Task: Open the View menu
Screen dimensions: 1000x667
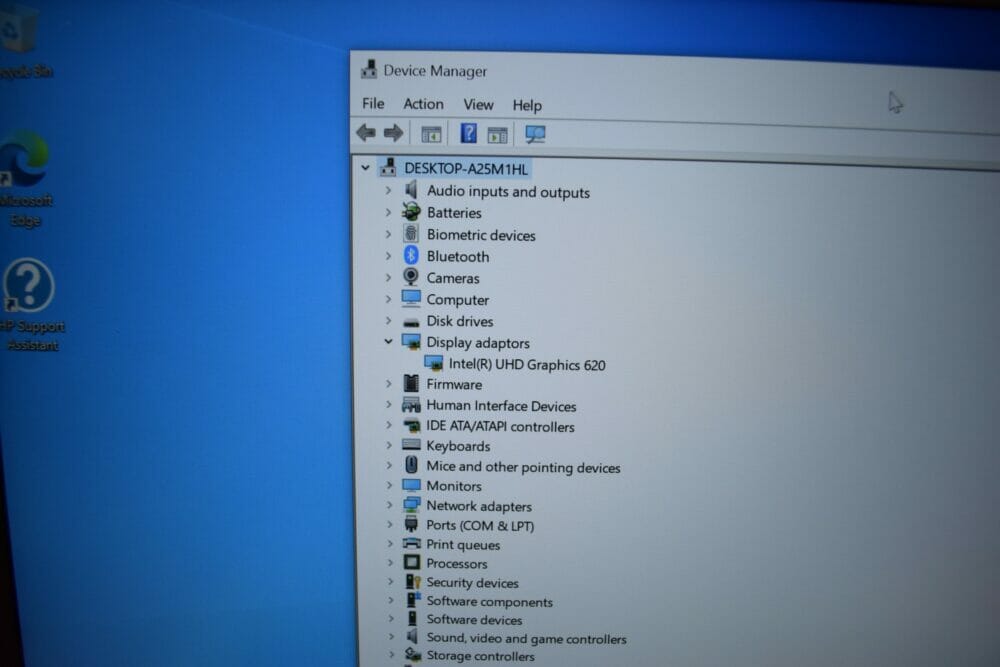Action: pos(478,104)
